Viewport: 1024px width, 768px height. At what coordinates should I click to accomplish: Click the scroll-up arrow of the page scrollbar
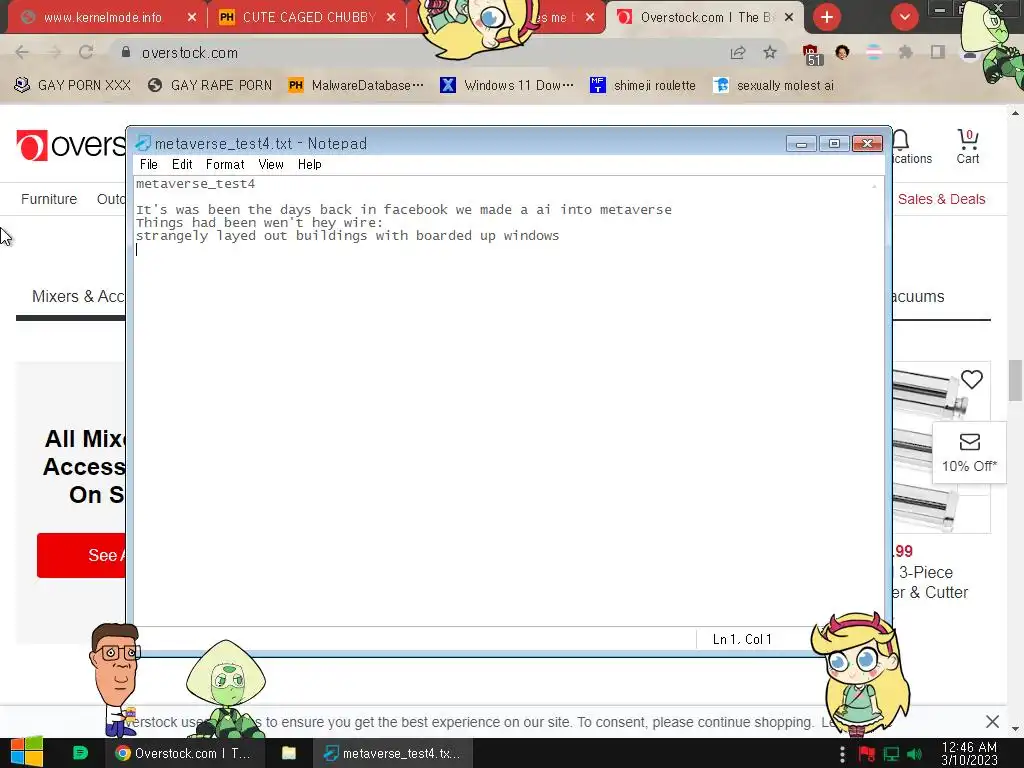(x=1016, y=112)
